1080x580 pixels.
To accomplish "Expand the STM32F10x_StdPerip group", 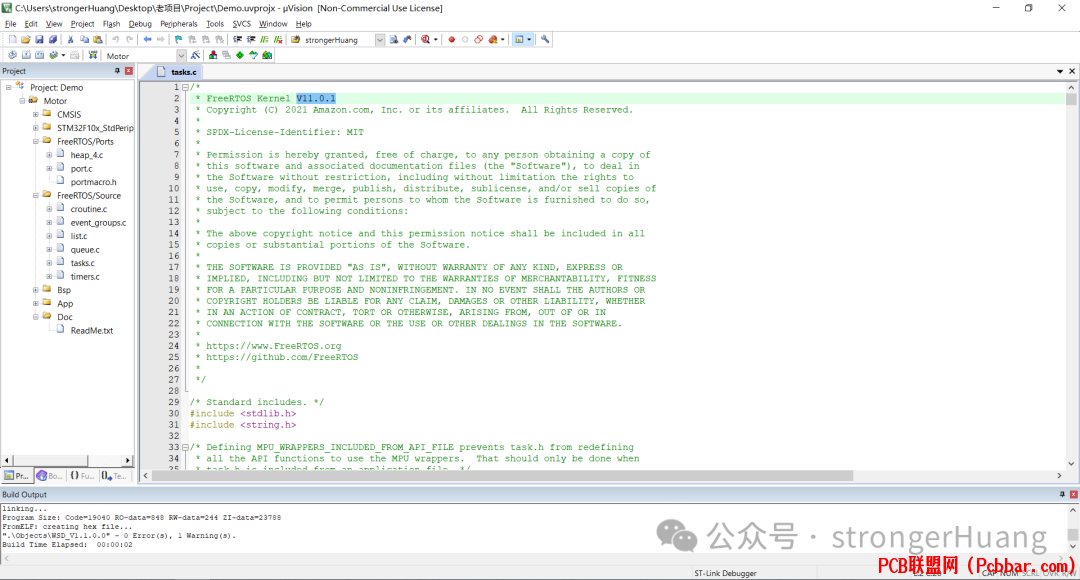I will pos(36,128).
